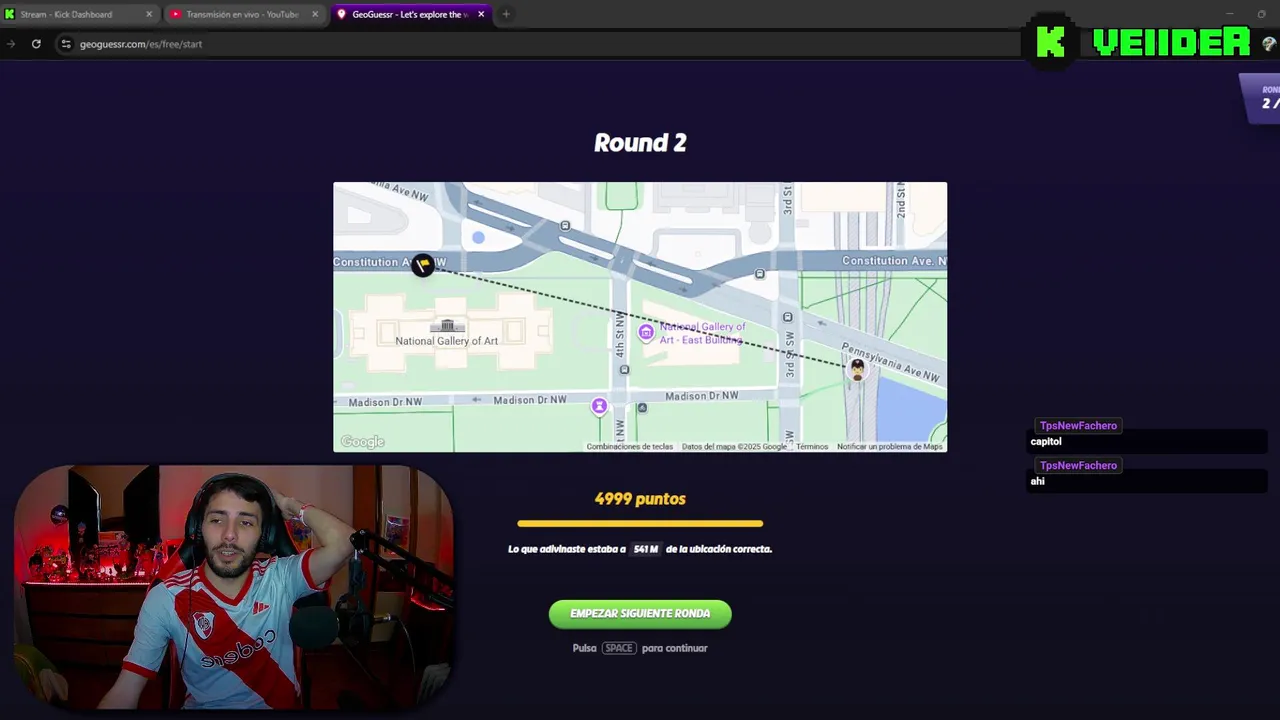Click the purple hourglass pin on Madison Dr
The width and height of the screenshot is (1280, 720).
[x=599, y=405]
